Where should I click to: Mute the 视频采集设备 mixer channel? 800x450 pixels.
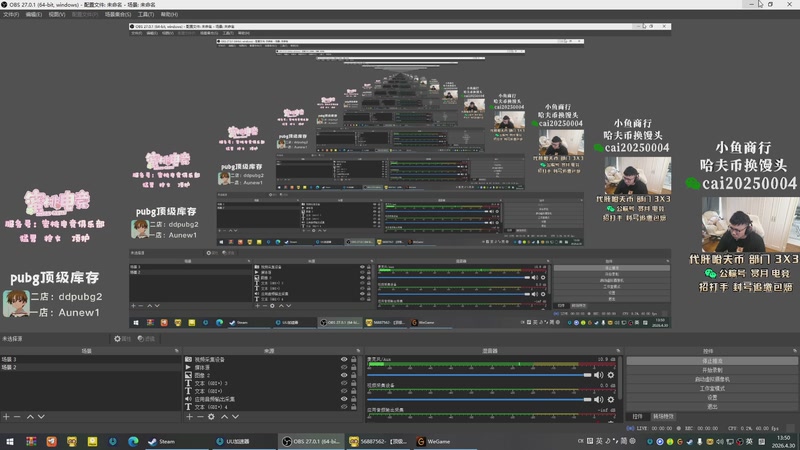tap(598, 399)
